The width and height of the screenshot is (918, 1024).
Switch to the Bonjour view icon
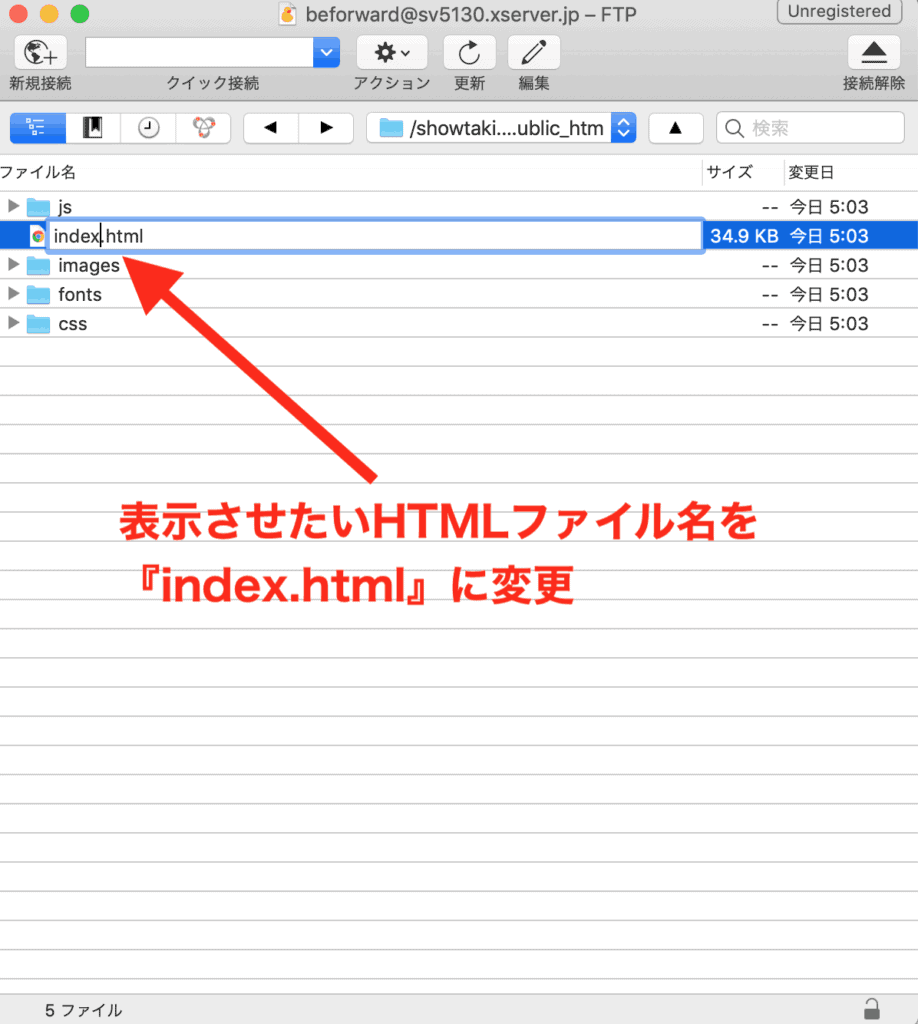click(x=203, y=127)
